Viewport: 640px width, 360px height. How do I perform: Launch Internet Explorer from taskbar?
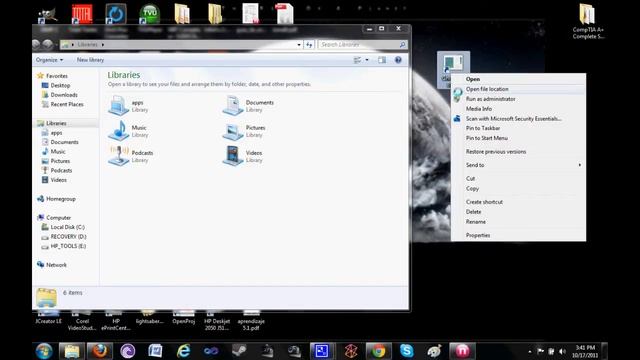(x=183, y=351)
